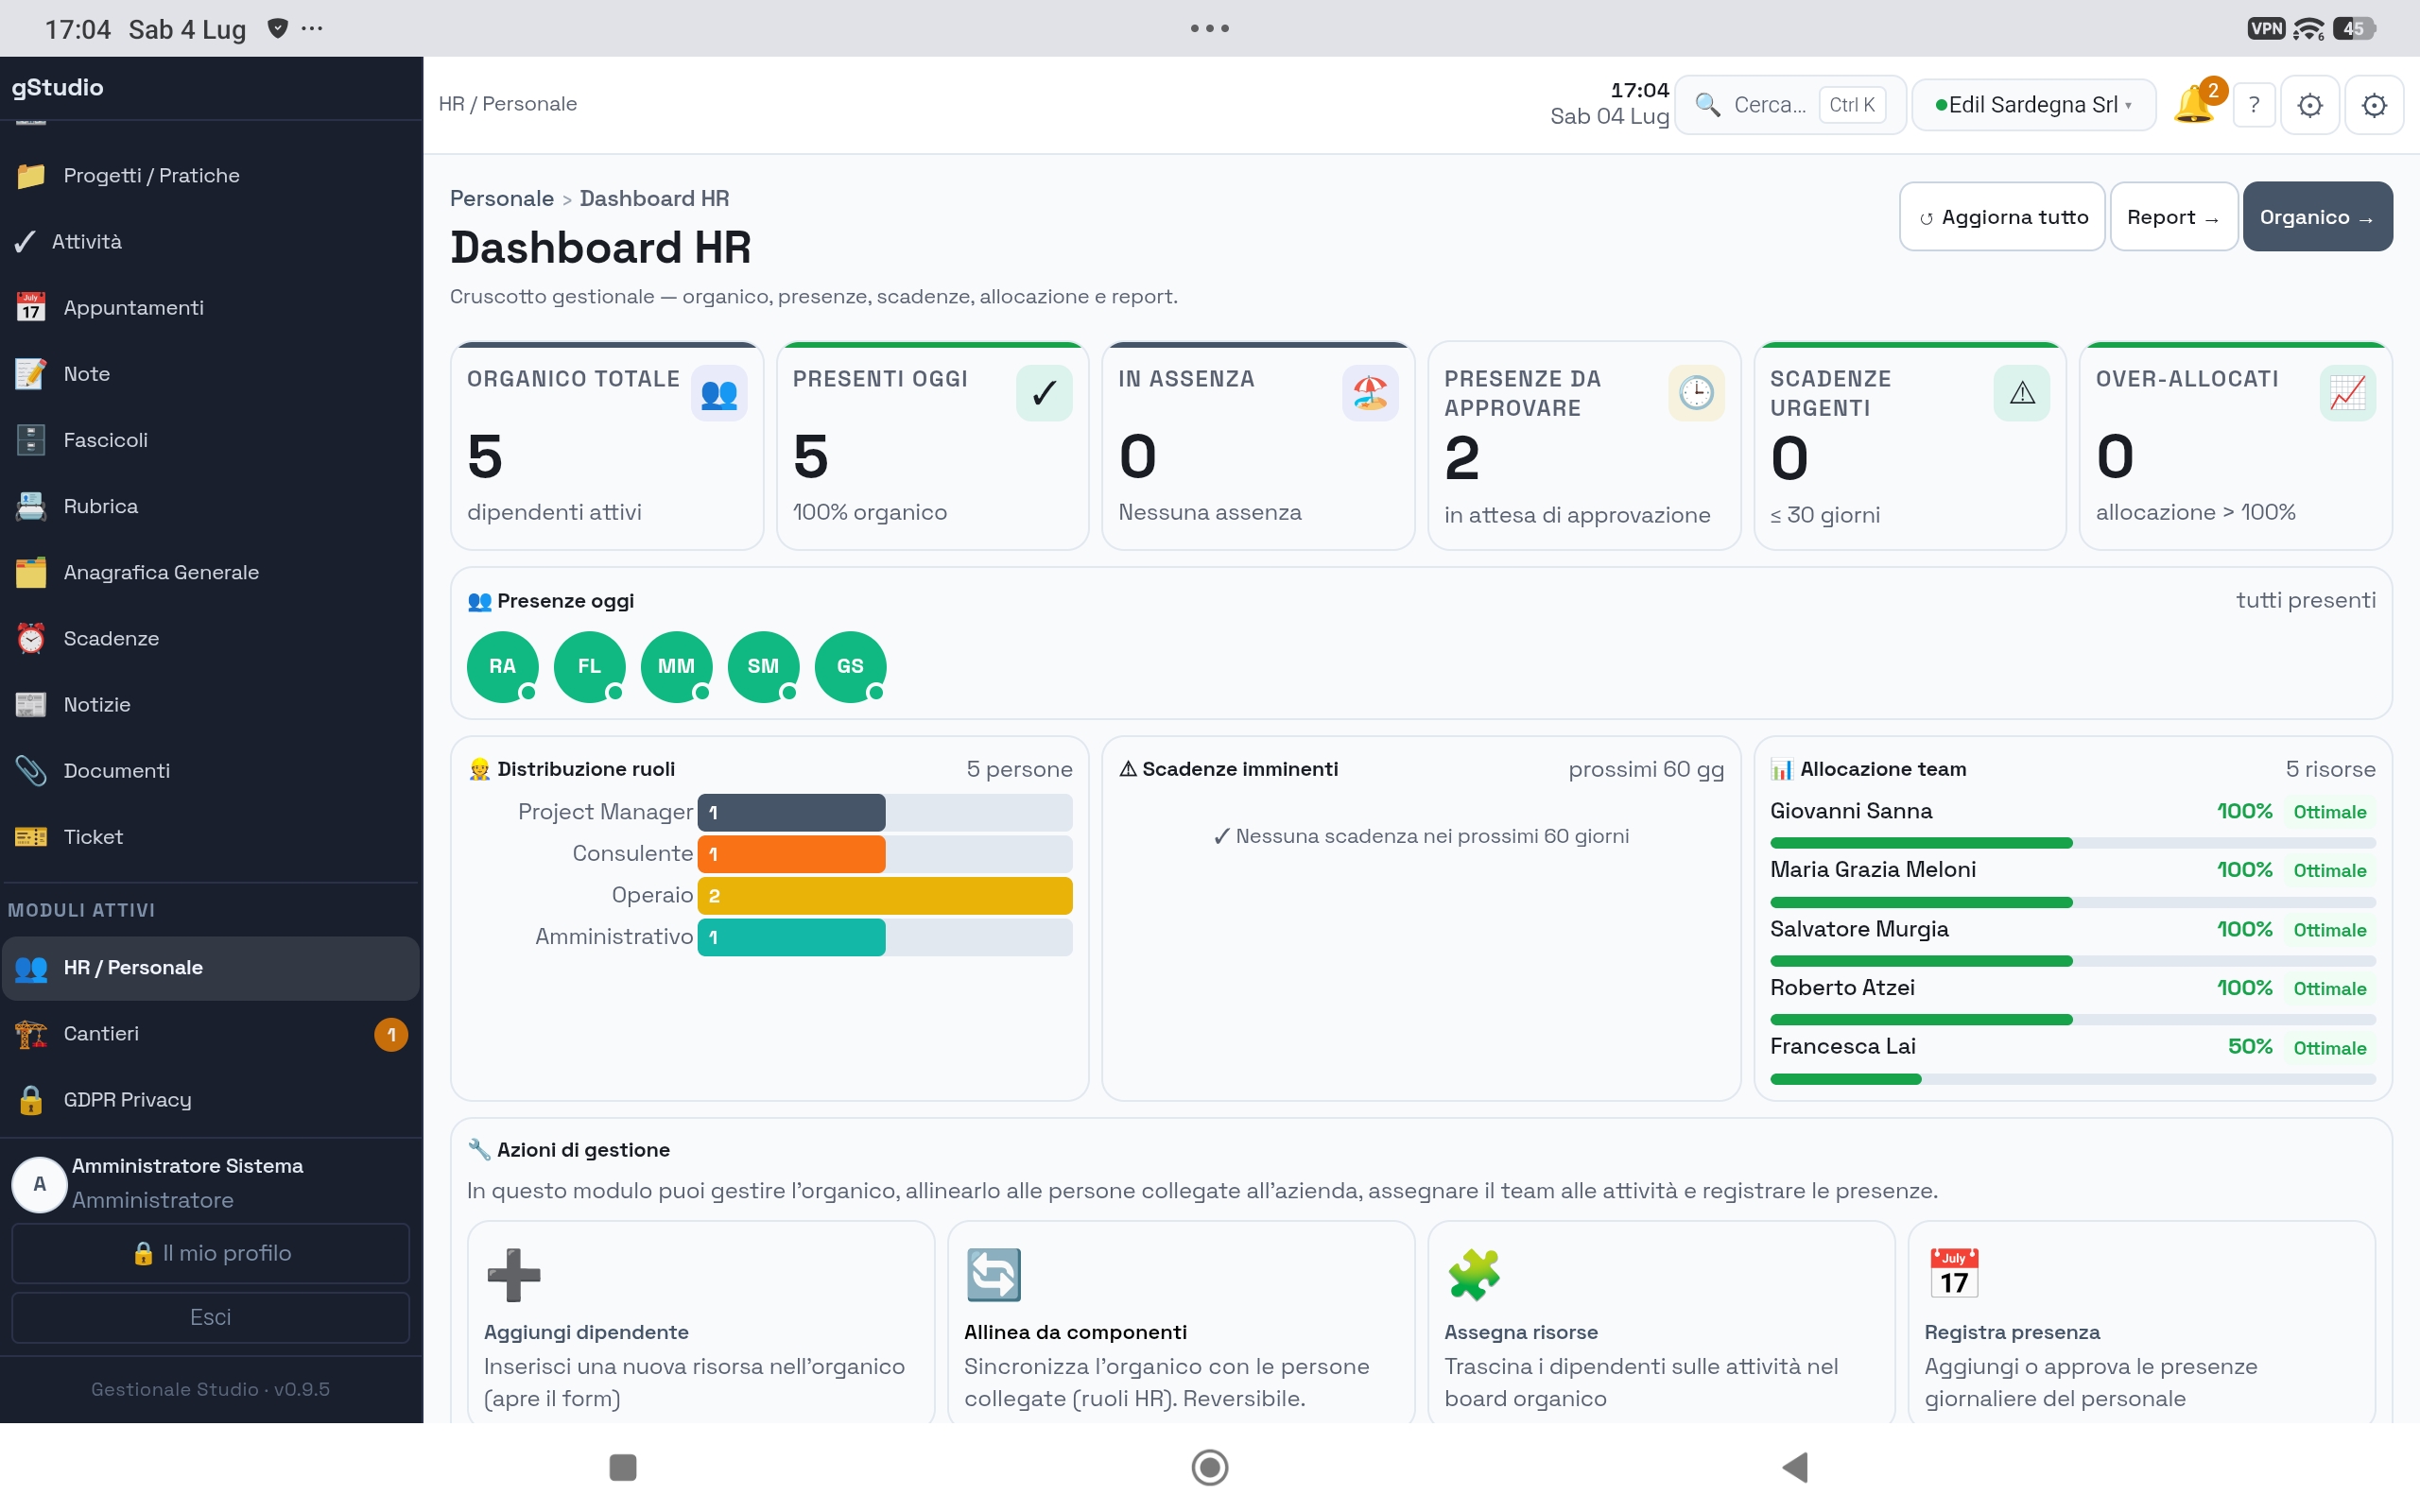This screenshot has height=1512, width=2420.
Task: Click the Esci logout button
Action: [x=210, y=1317]
